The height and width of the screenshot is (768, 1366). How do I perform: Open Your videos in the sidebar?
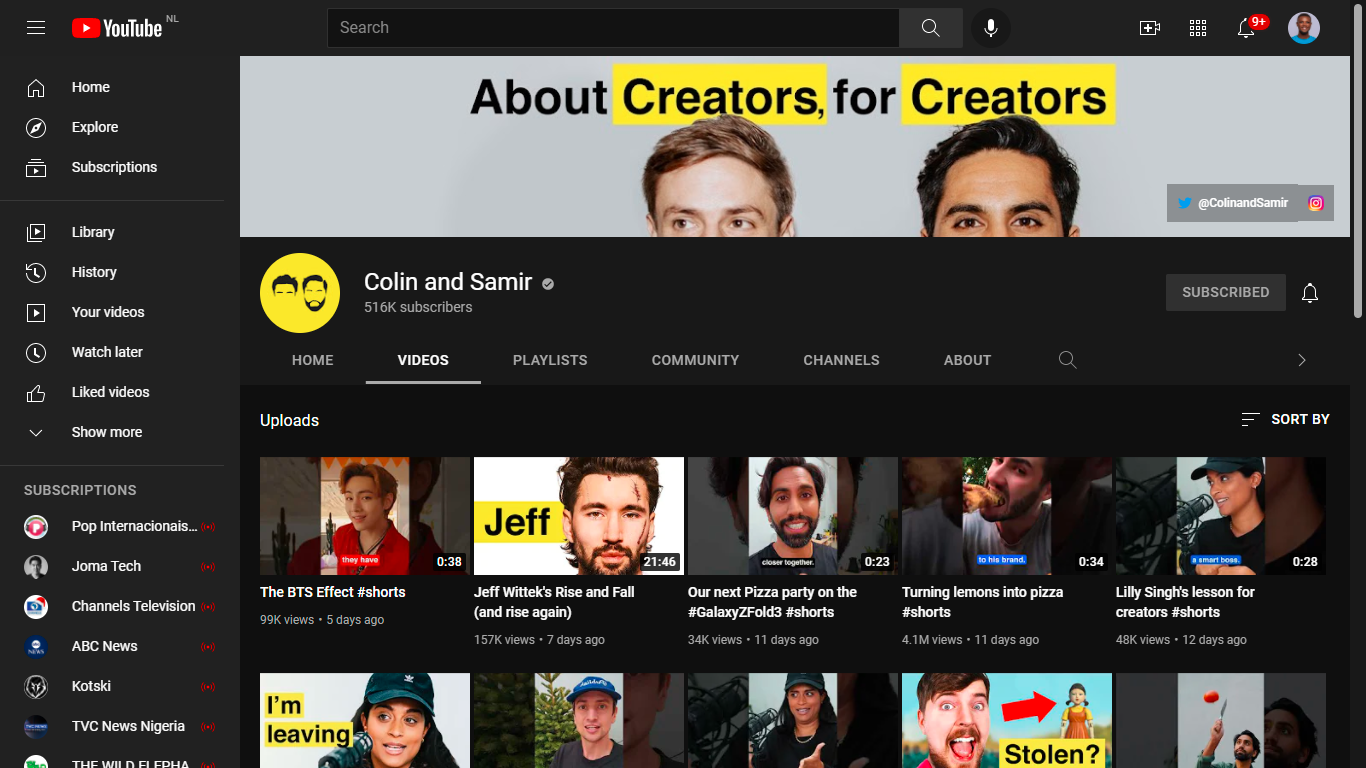point(112,312)
